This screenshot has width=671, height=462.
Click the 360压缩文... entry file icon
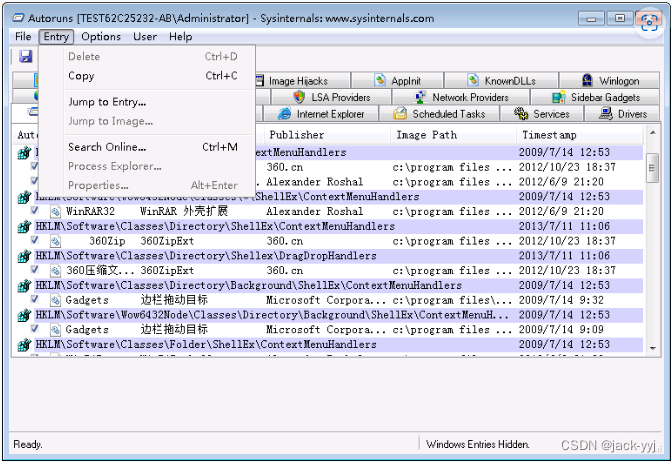click(55, 271)
